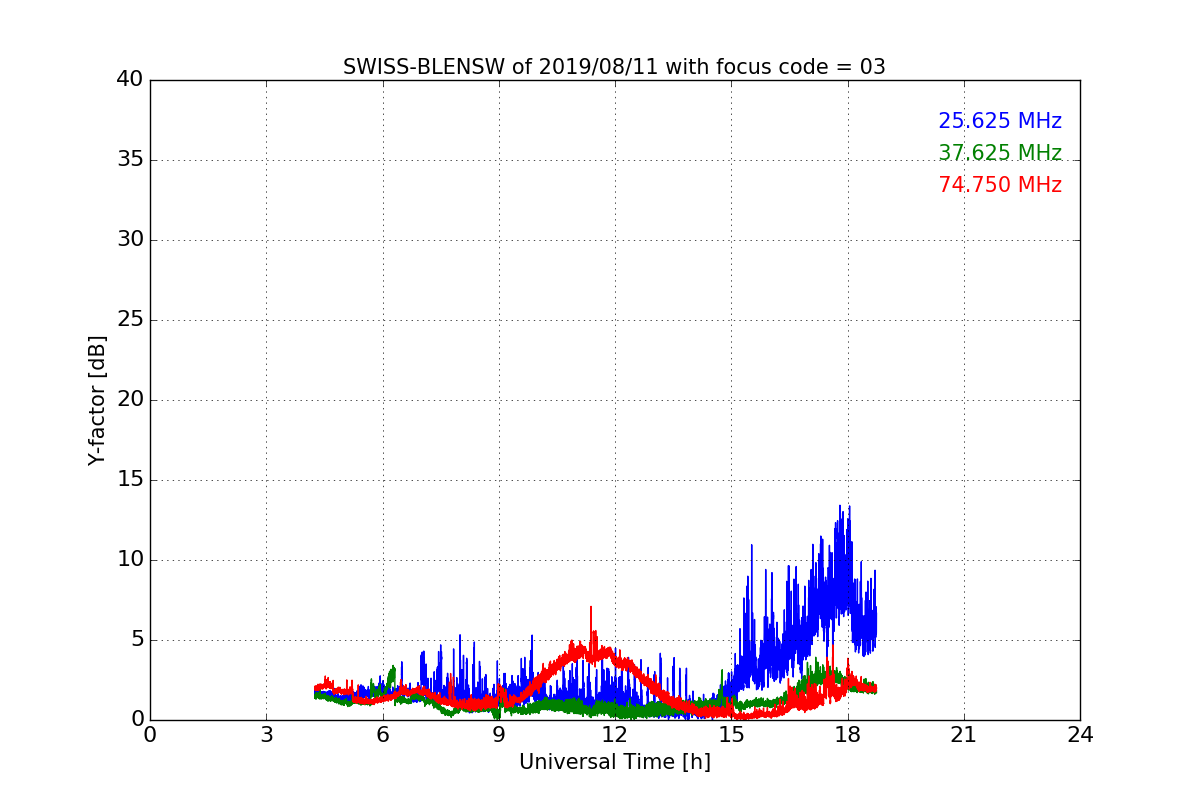Click the y-axis tick label 10
The width and height of the screenshot is (1200, 800).
point(129,559)
